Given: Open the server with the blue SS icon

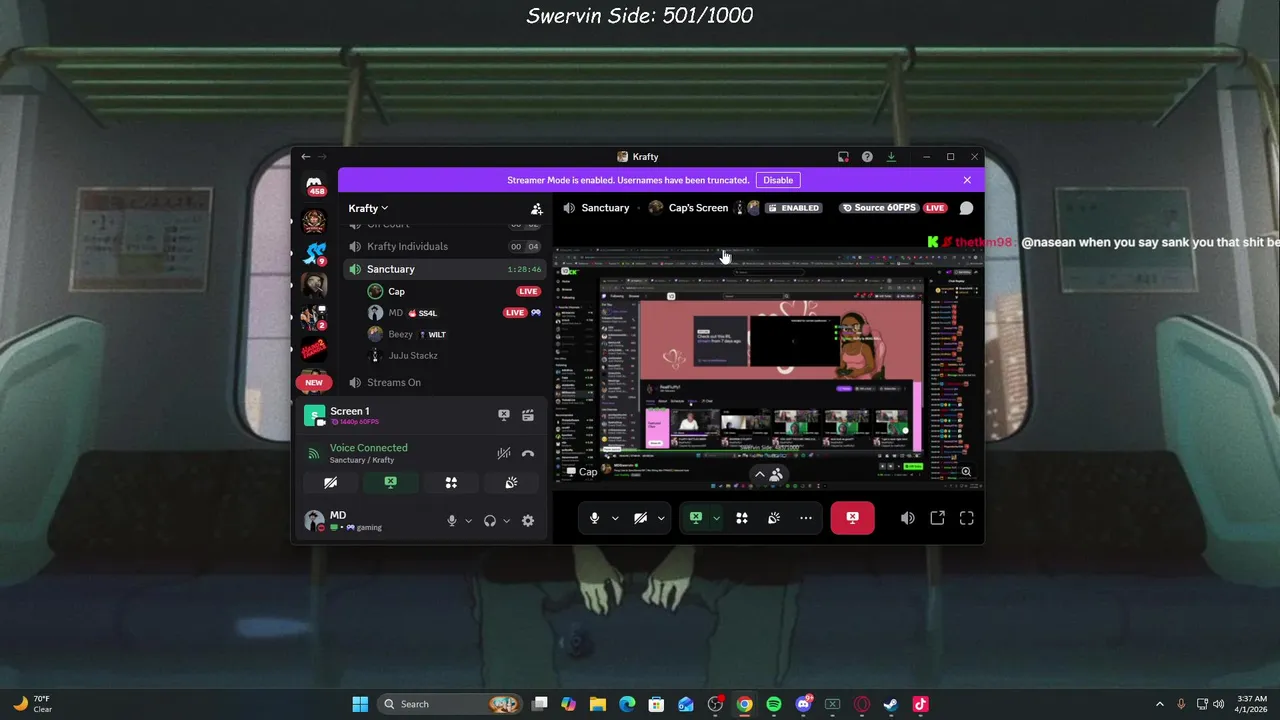Looking at the screenshot, I should coord(315,253).
